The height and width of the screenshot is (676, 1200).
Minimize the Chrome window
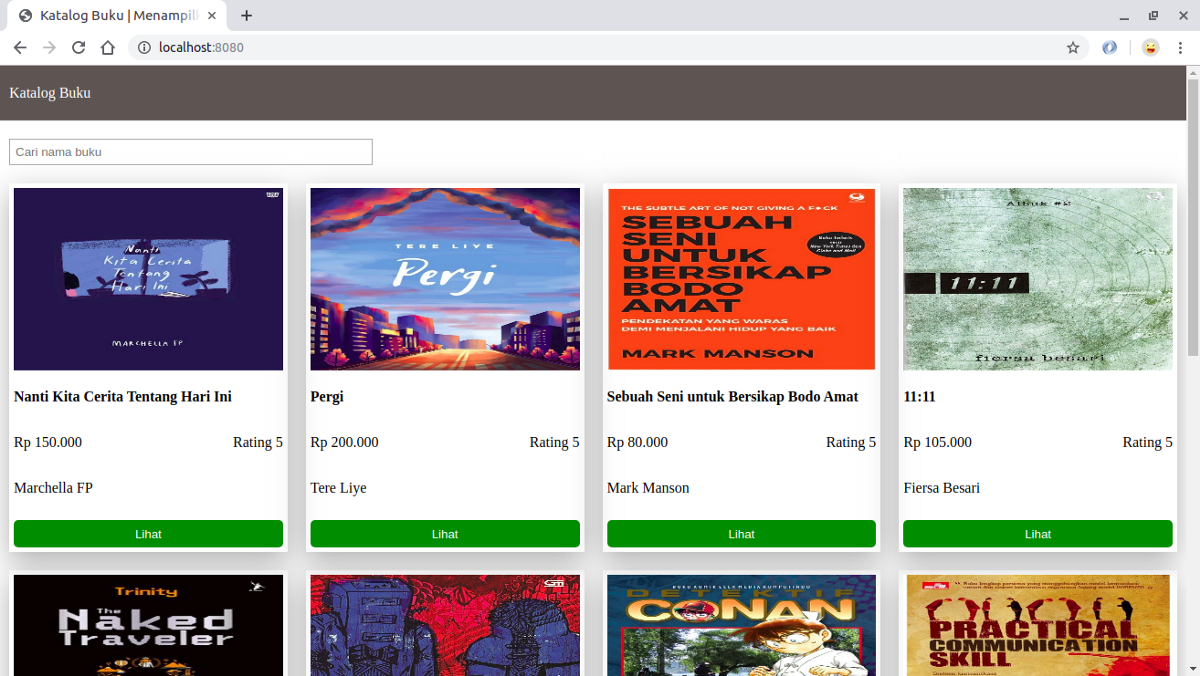1124,16
